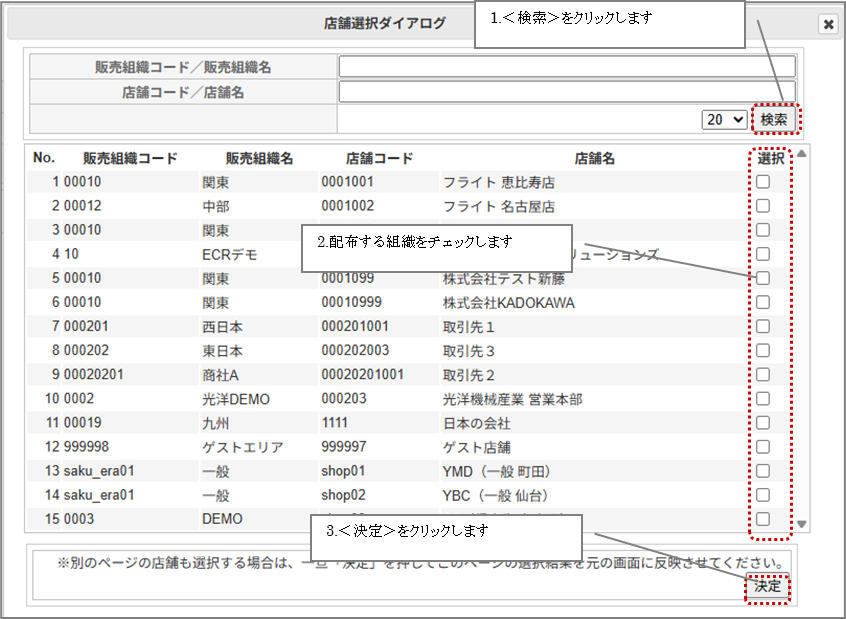Click the 店舗名 column header
The width and height of the screenshot is (846, 619).
click(594, 158)
